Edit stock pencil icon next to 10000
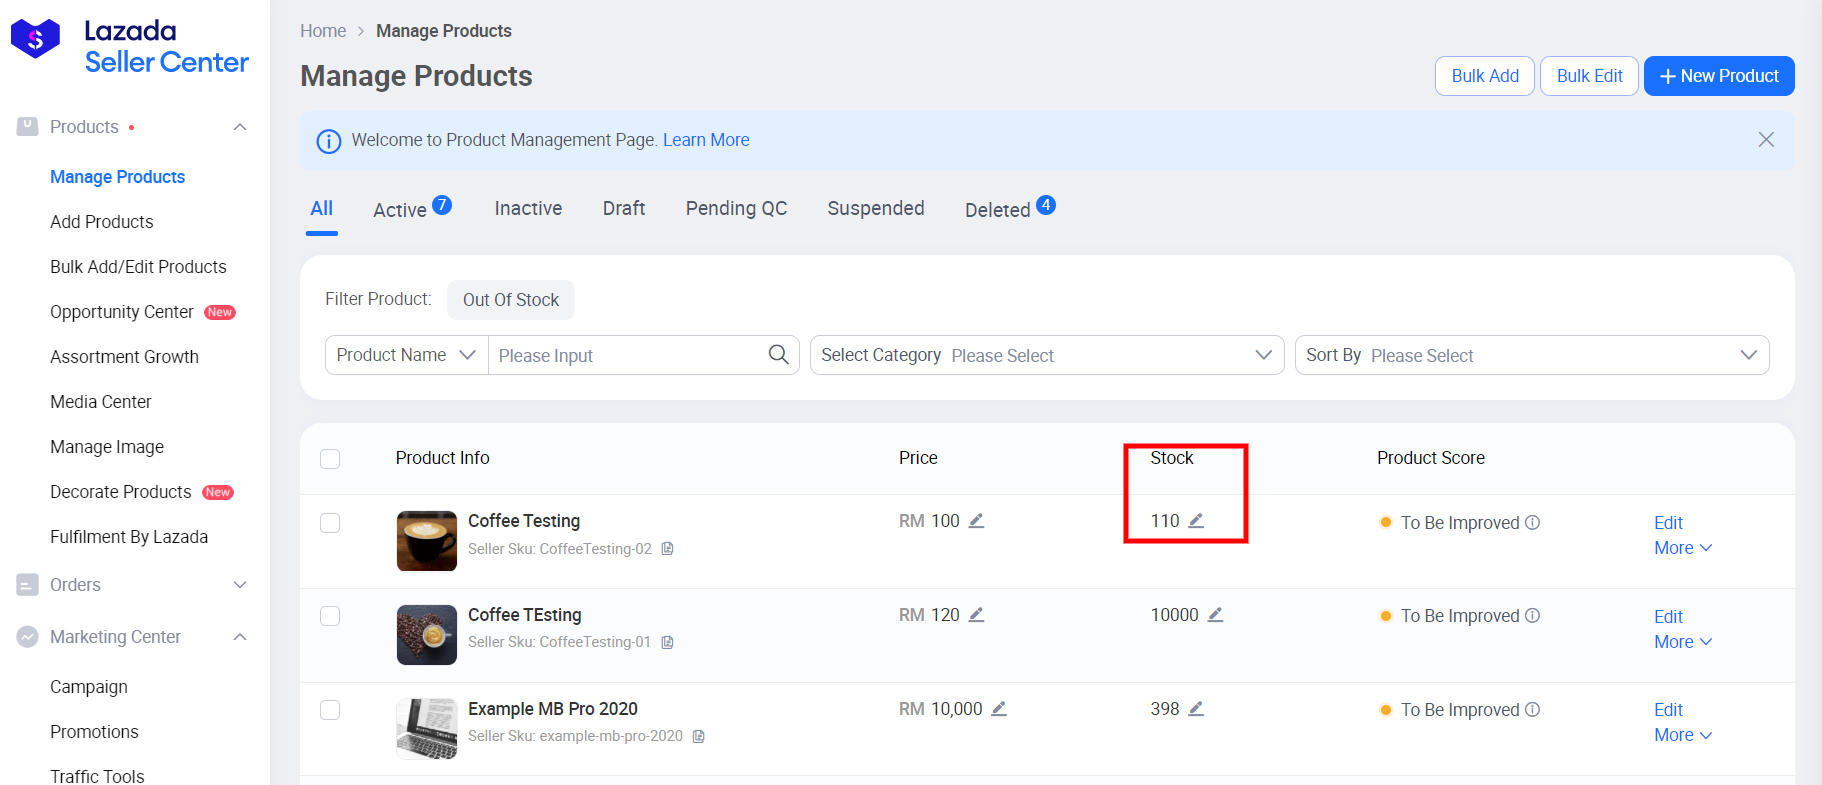 1215,615
